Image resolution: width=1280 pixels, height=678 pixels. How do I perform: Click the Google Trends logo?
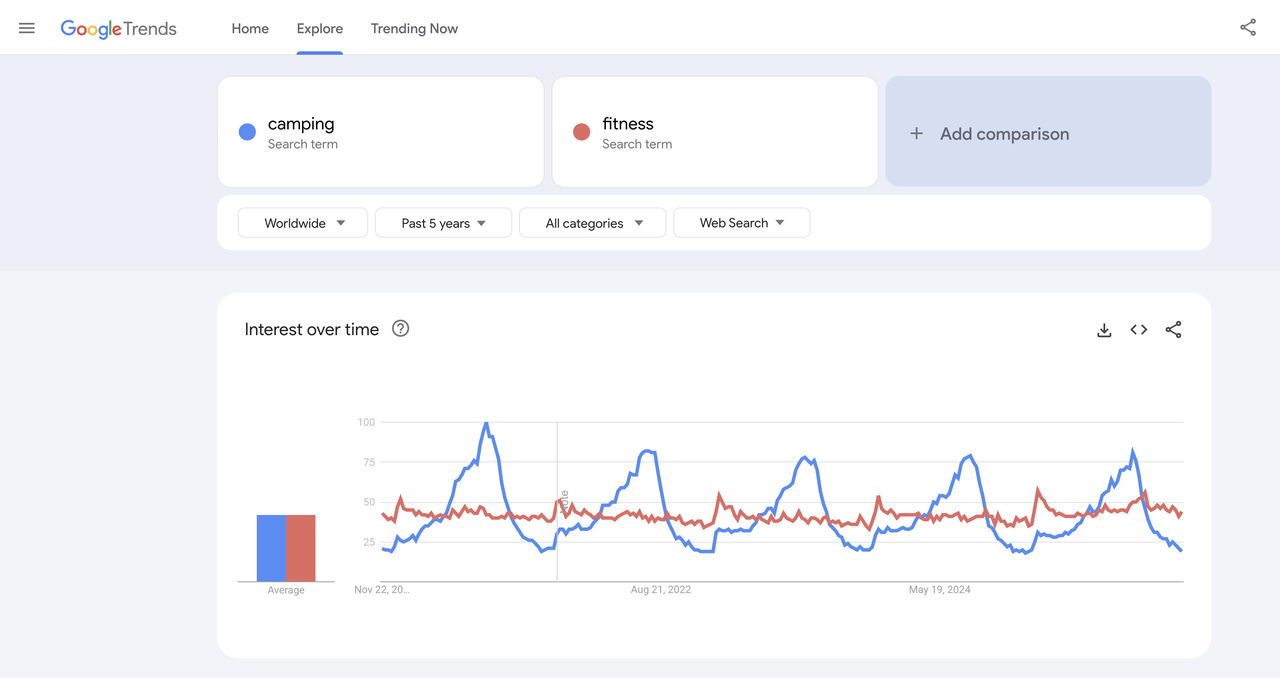tap(119, 29)
